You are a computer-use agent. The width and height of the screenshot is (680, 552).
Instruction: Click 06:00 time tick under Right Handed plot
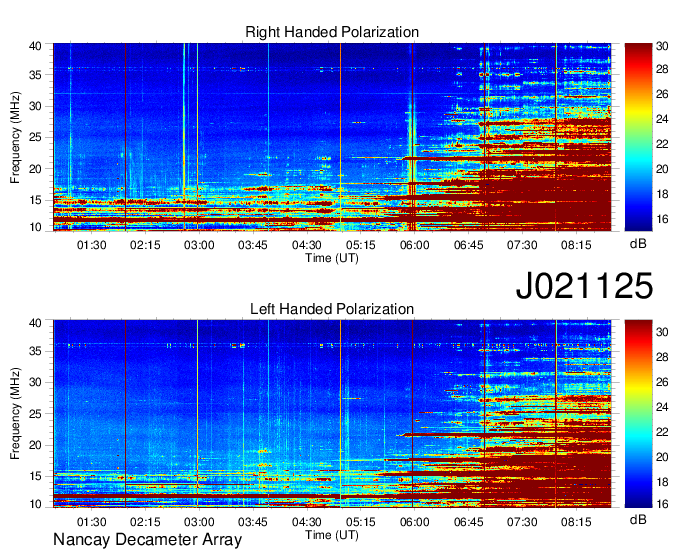point(415,245)
